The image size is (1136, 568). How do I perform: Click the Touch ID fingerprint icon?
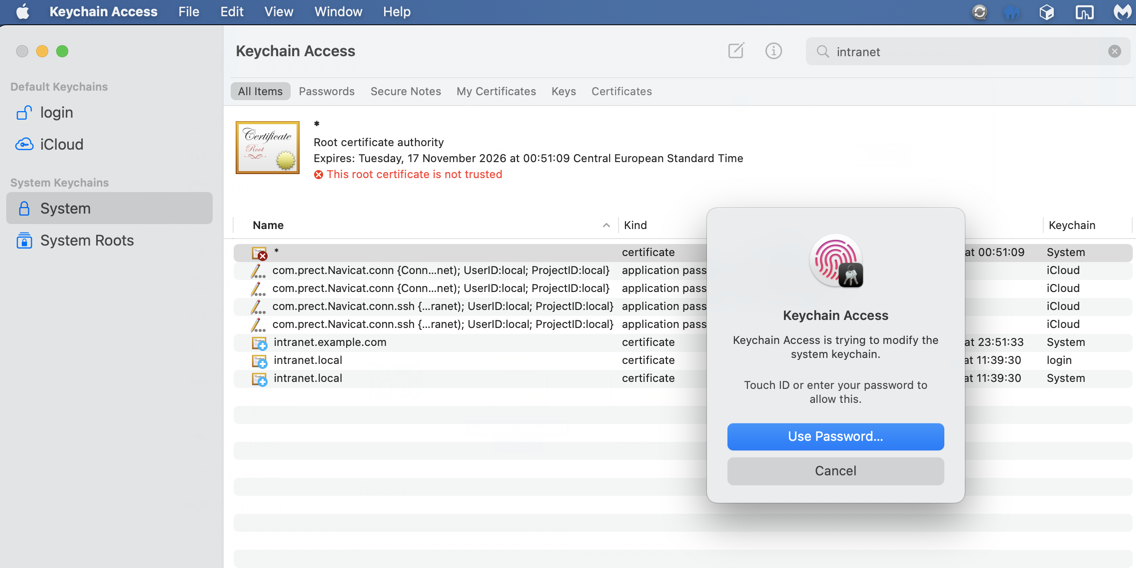[835, 261]
